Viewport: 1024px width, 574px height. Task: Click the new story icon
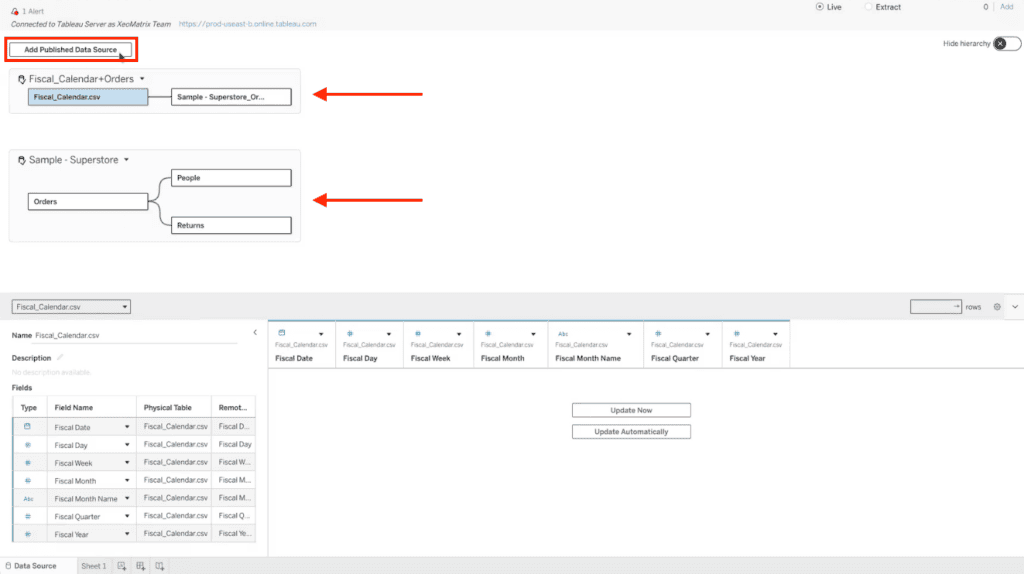[x=159, y=566]
